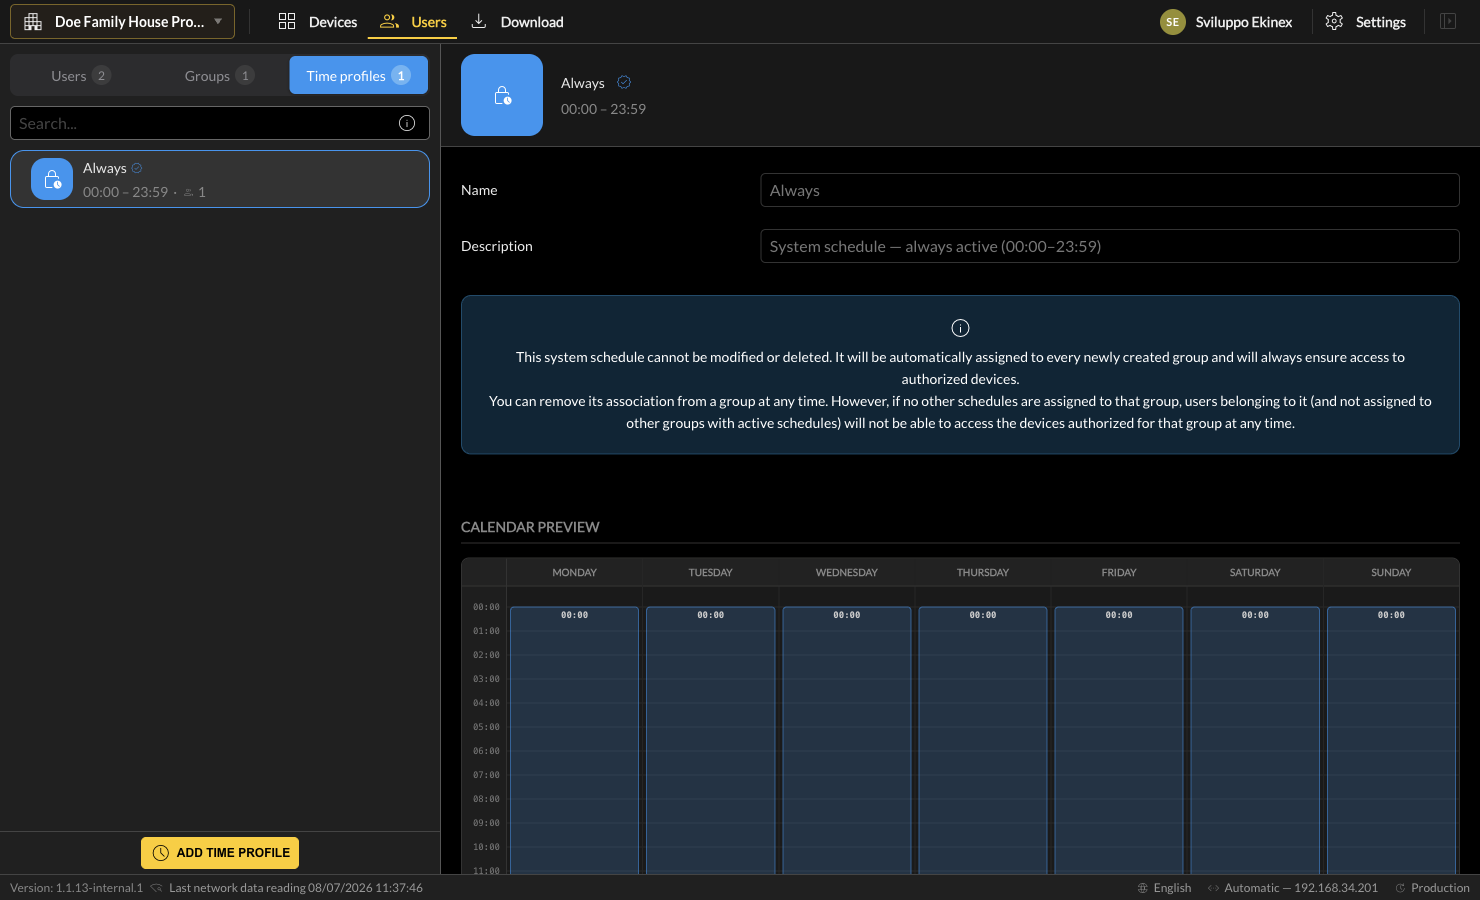Viewport: 1480px width, 900px height.
Task: Click the CALENDAR PREVIEW heading
Action: click(x=530, y=527)
